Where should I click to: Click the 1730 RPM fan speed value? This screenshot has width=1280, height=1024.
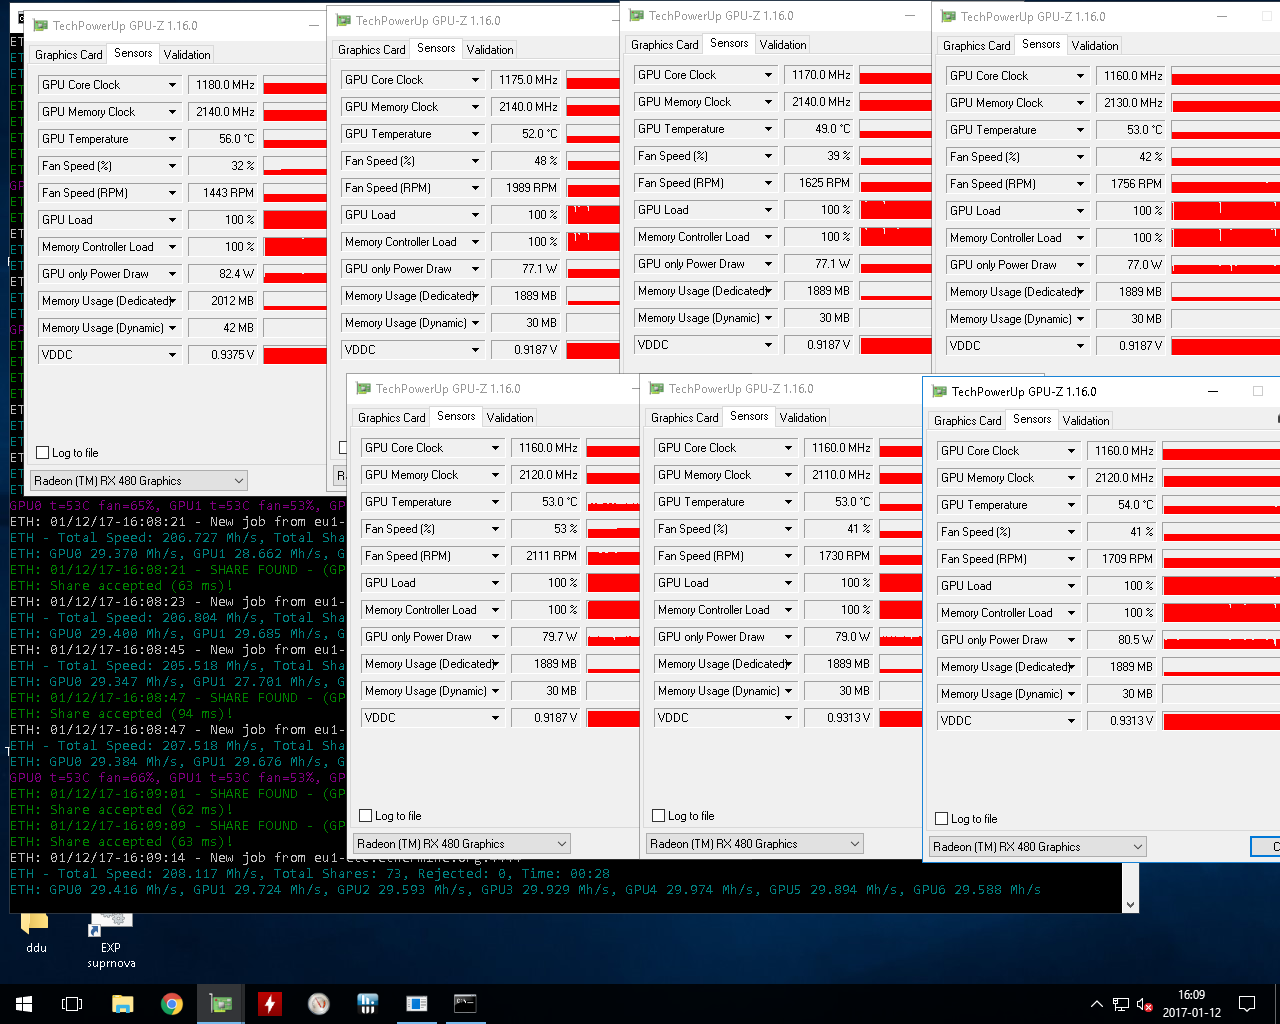click(839, 556)
